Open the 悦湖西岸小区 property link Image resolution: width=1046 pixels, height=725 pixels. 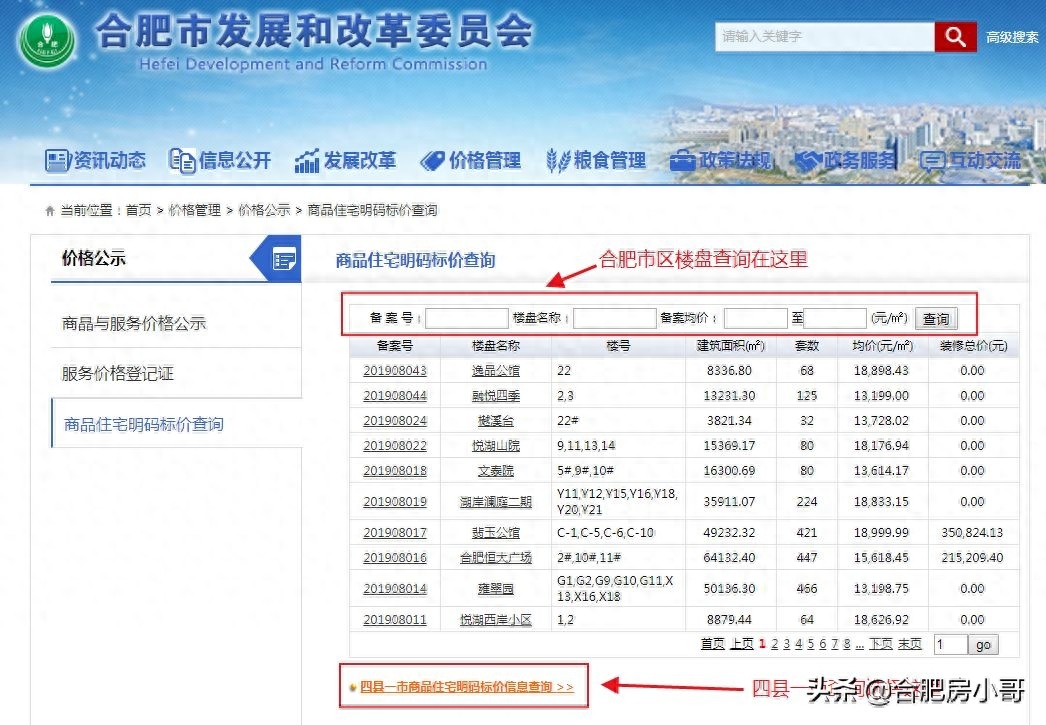tap(496, 620)
